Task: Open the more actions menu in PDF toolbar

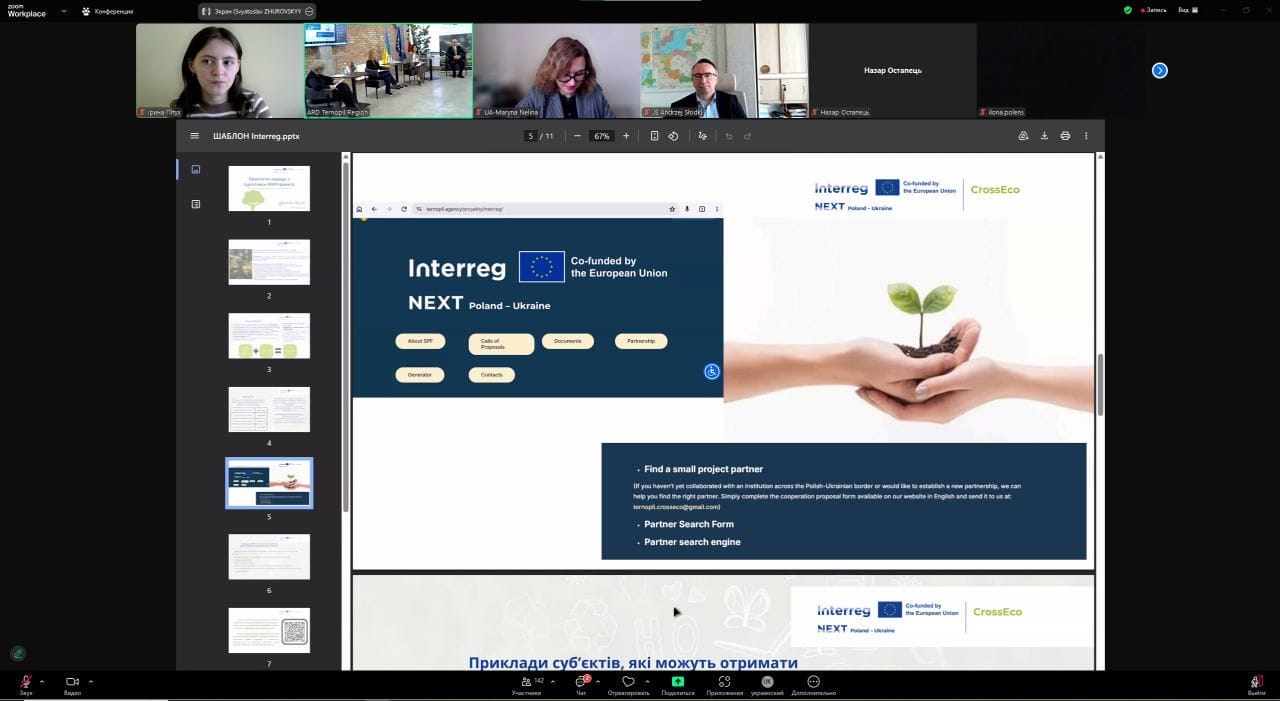Action: point(1086,136)
